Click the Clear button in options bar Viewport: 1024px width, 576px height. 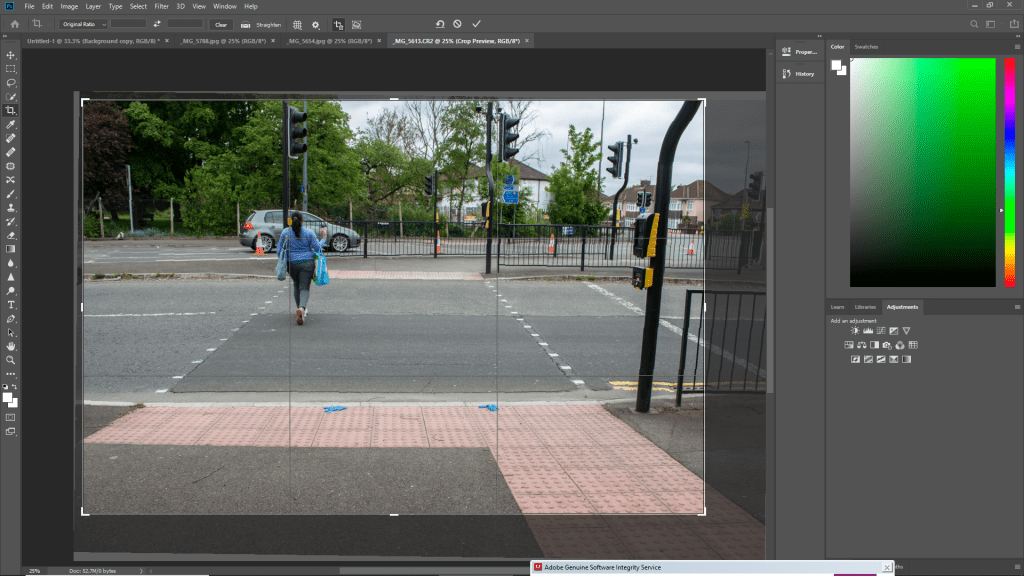pyautogui.click(x=220, y=24)
